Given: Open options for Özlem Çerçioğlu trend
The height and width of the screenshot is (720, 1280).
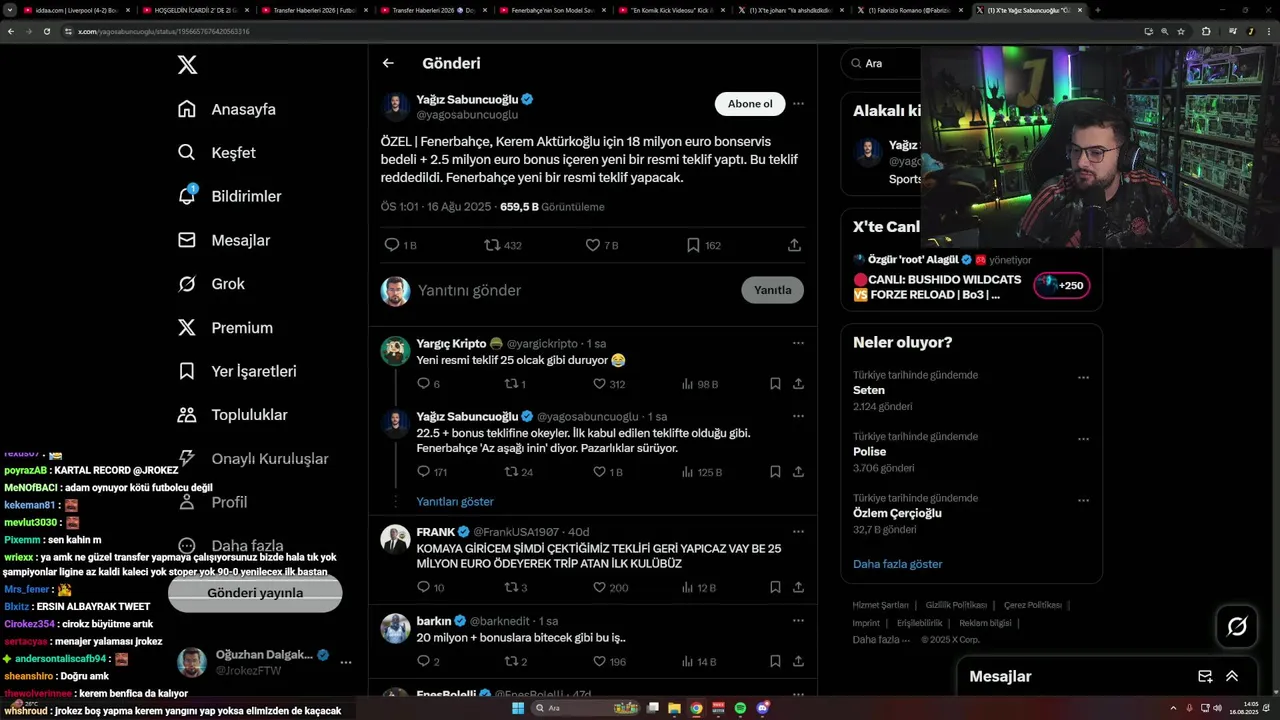Looking at the screenshot, I should [x=1083, y=501].
